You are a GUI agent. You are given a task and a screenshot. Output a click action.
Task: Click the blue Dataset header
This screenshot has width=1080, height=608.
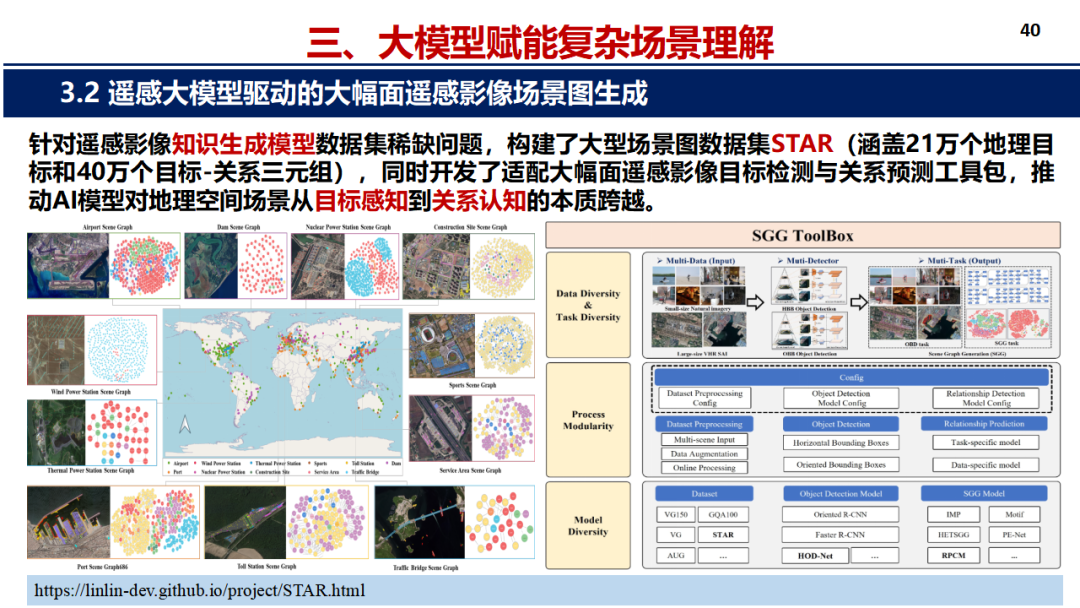tap(704, 494)
